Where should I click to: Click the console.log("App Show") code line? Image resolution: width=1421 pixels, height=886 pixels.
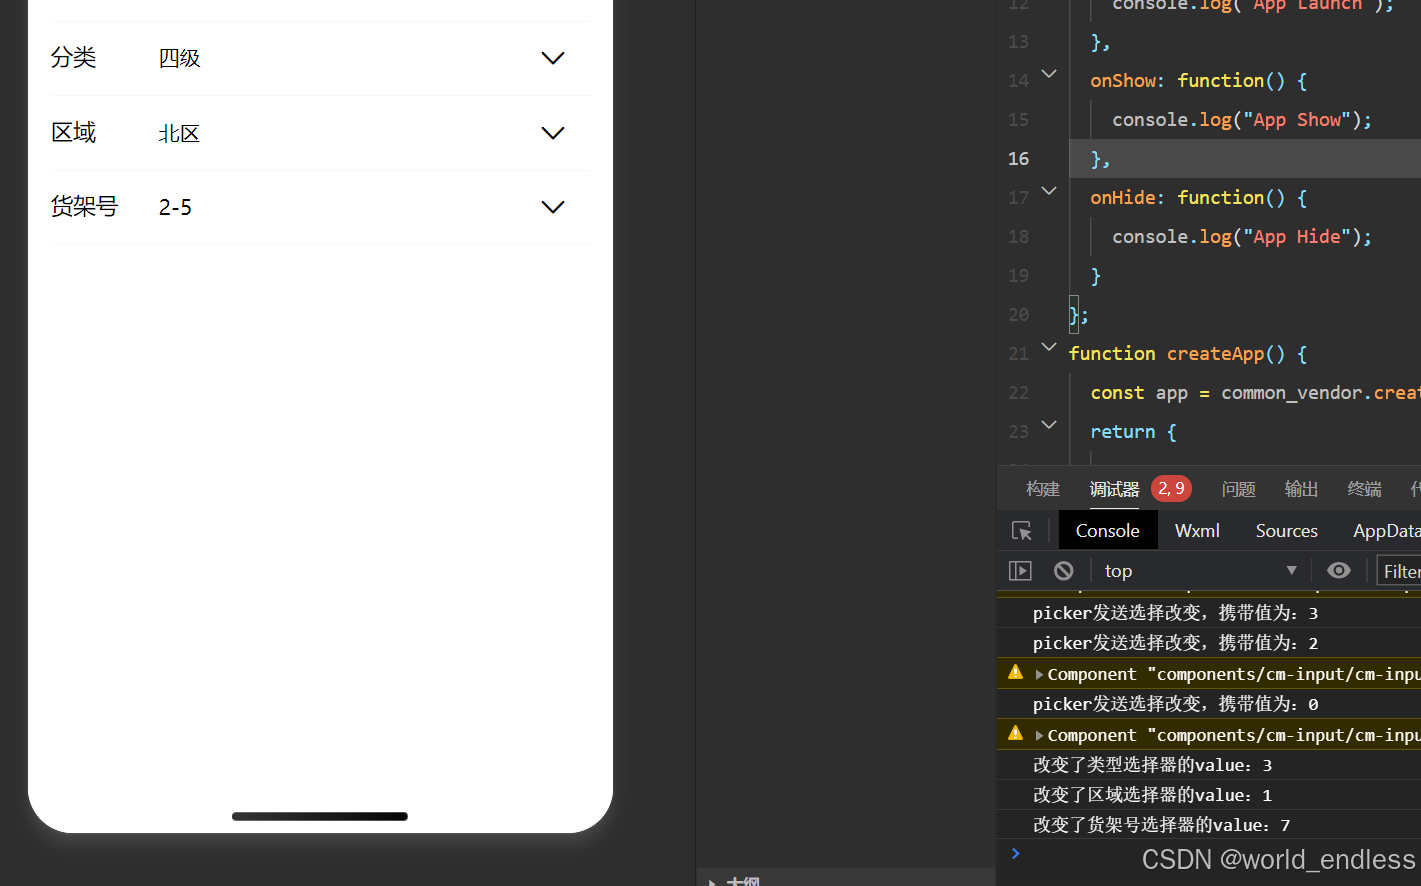(1242, 120)
